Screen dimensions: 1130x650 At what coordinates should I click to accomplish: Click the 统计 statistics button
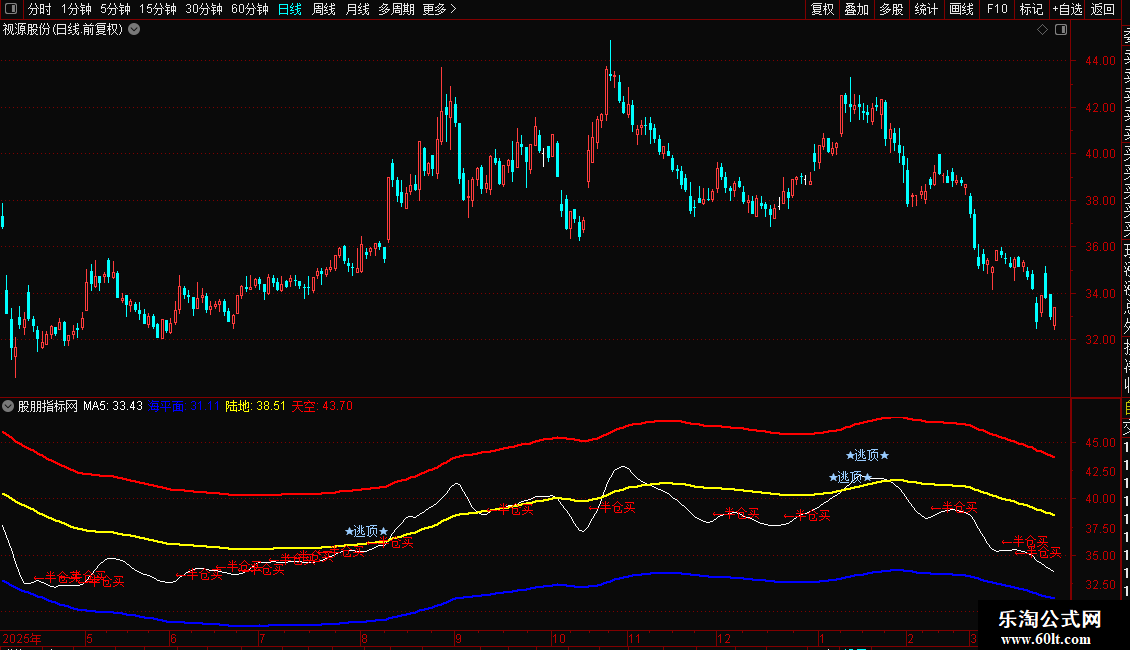[926, 9]
